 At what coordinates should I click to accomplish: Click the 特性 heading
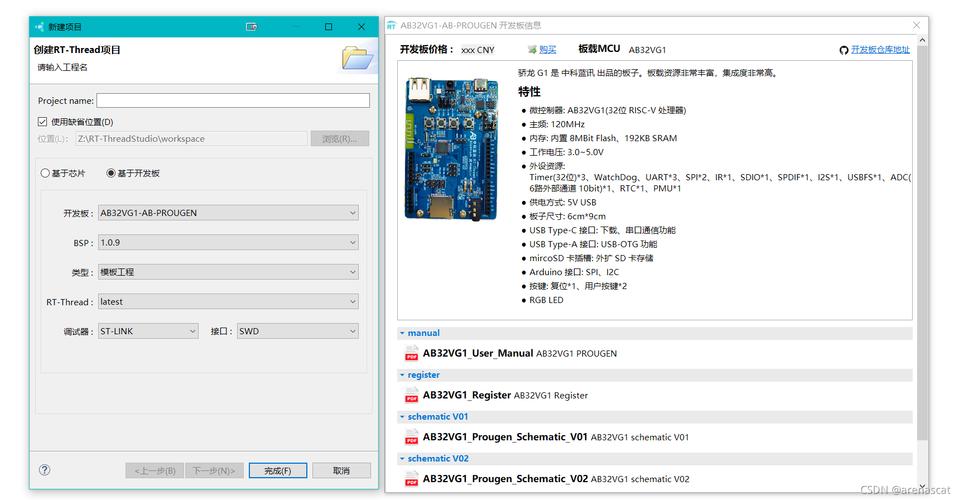tap(529, 92)
